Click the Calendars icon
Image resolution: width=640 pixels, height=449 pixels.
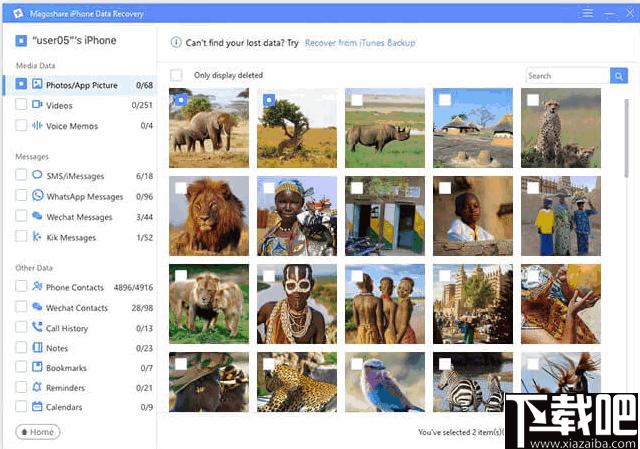[37, 407]
